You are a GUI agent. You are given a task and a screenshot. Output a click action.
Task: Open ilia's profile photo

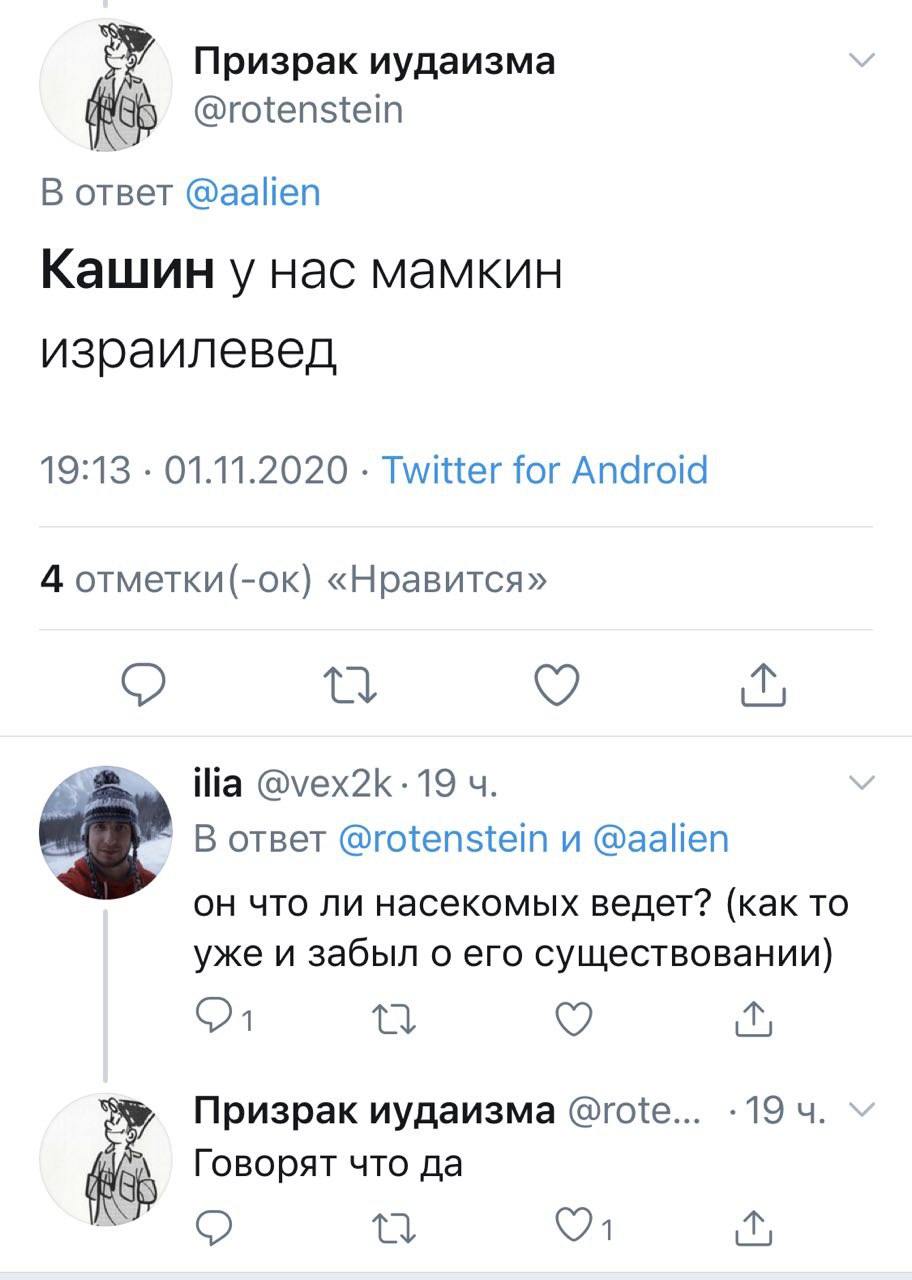99,832
